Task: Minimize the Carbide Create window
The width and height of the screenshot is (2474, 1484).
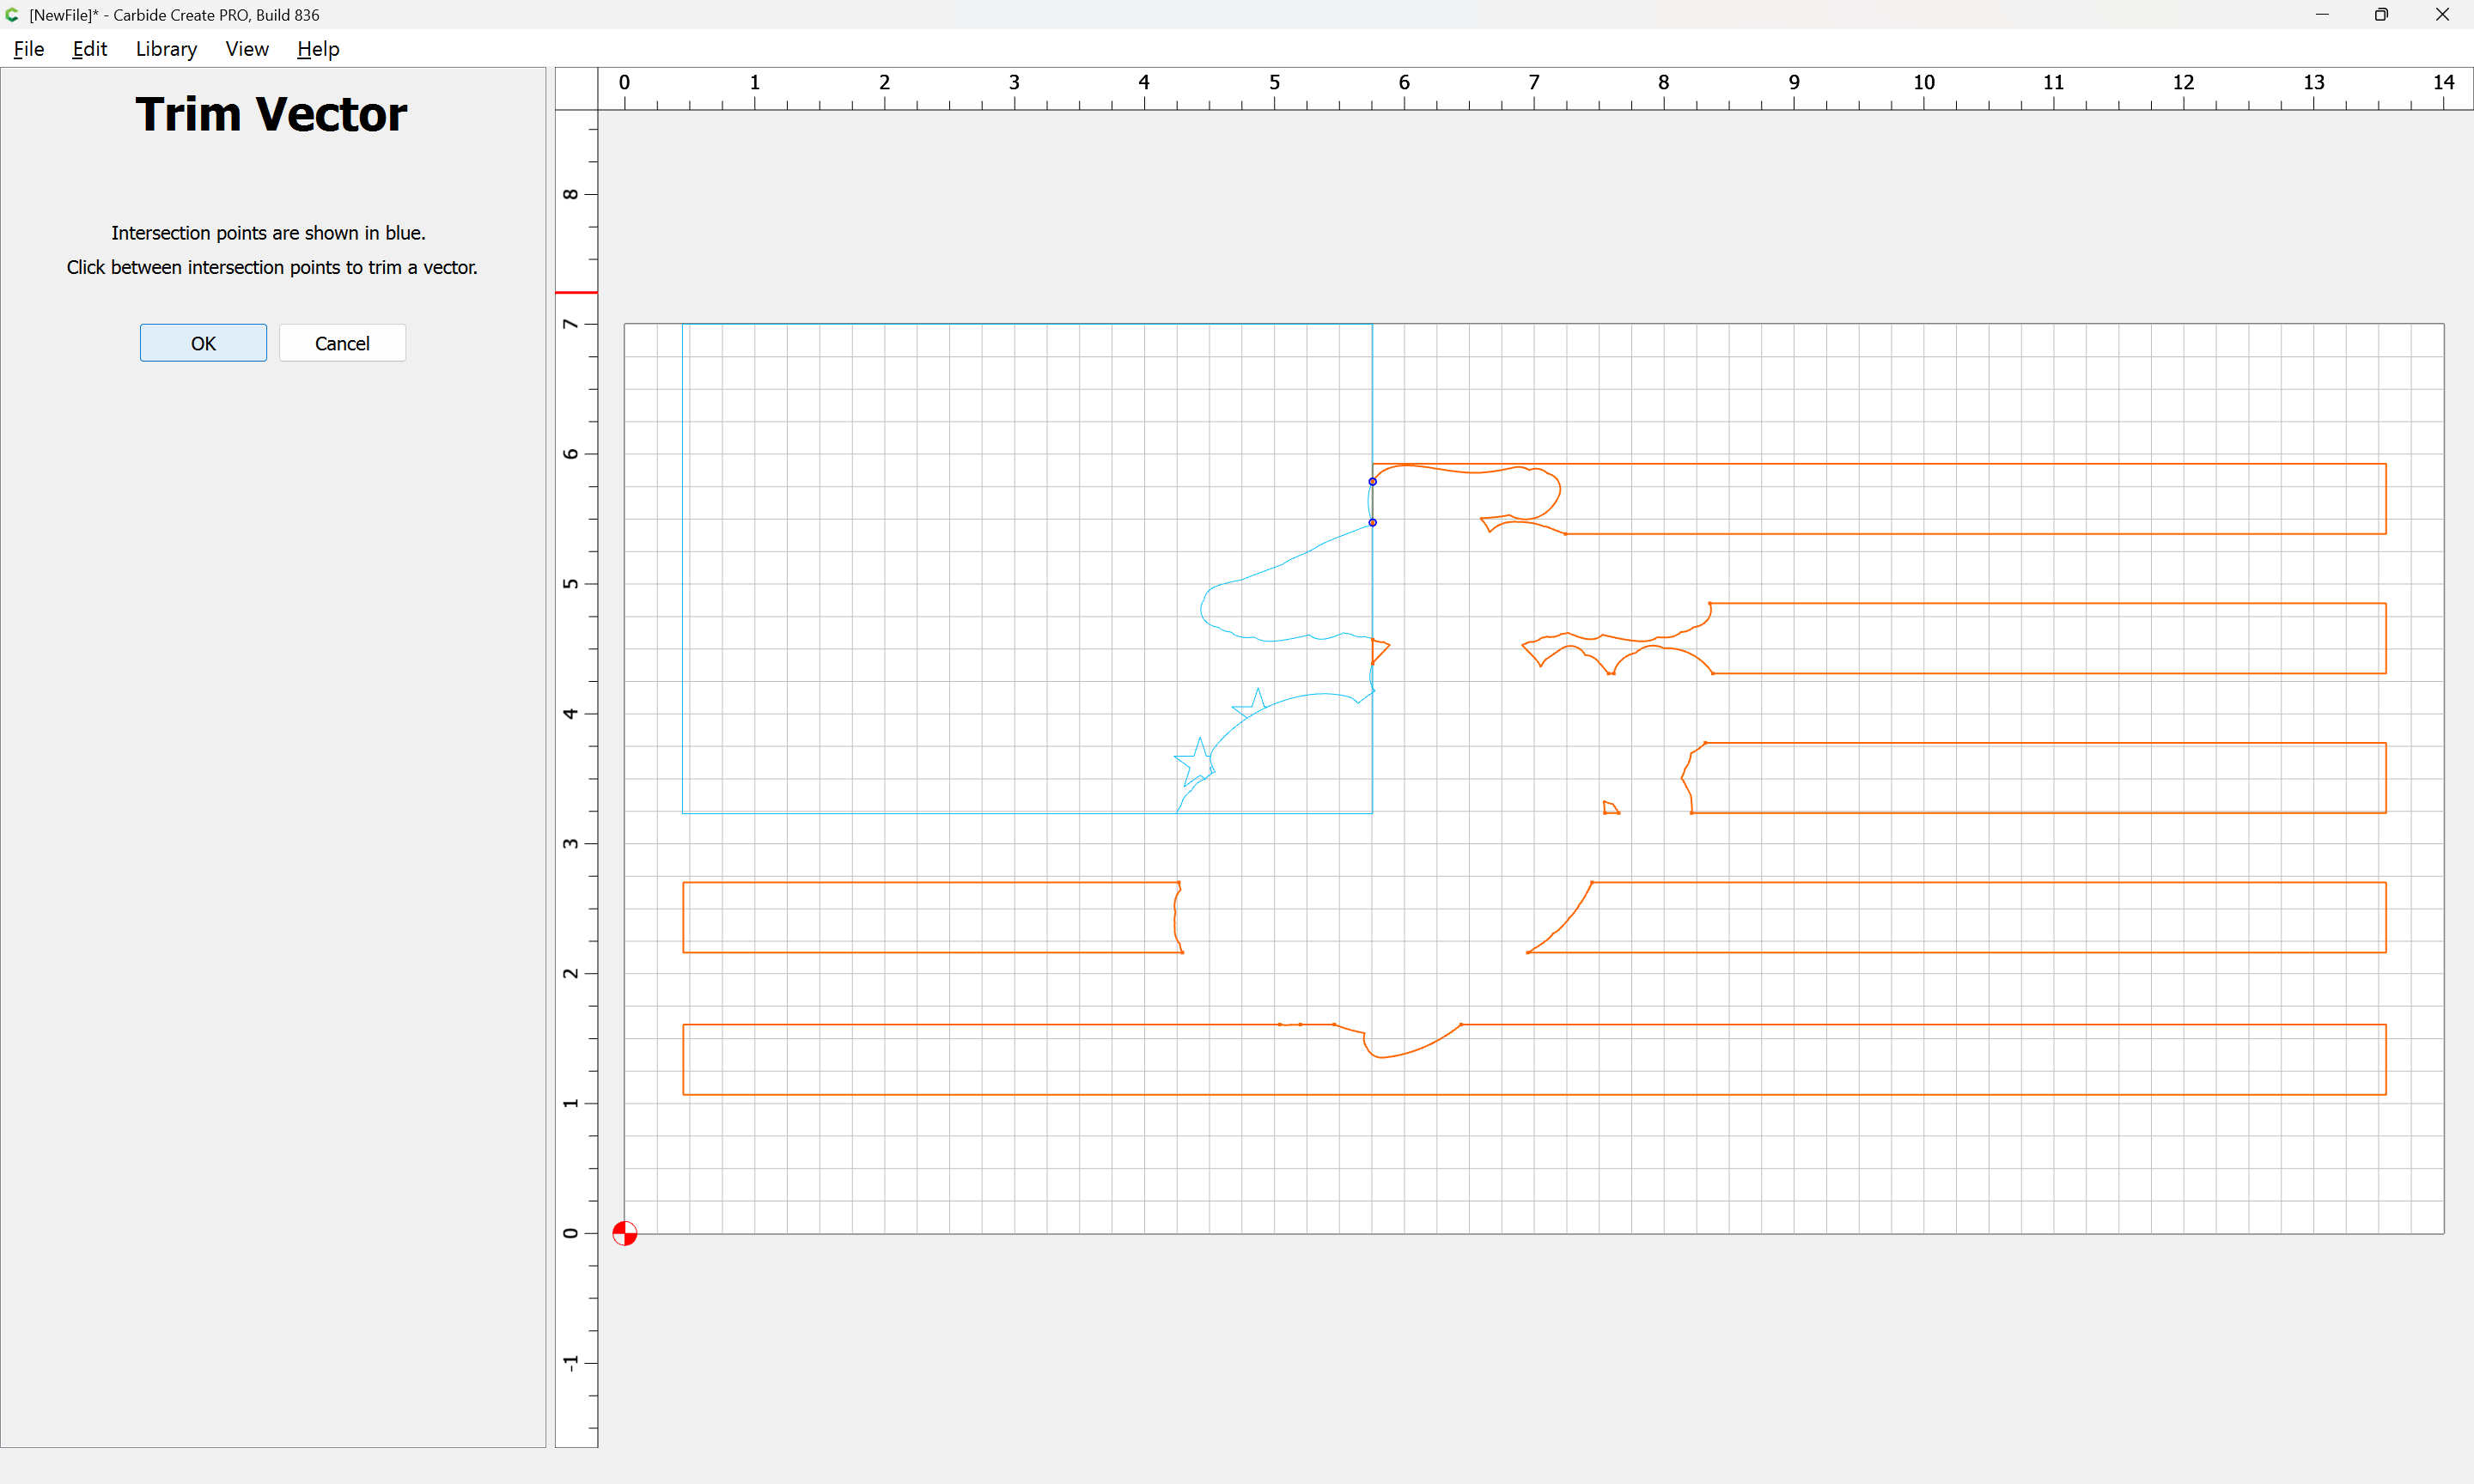Action: [x=2322, y=14]
